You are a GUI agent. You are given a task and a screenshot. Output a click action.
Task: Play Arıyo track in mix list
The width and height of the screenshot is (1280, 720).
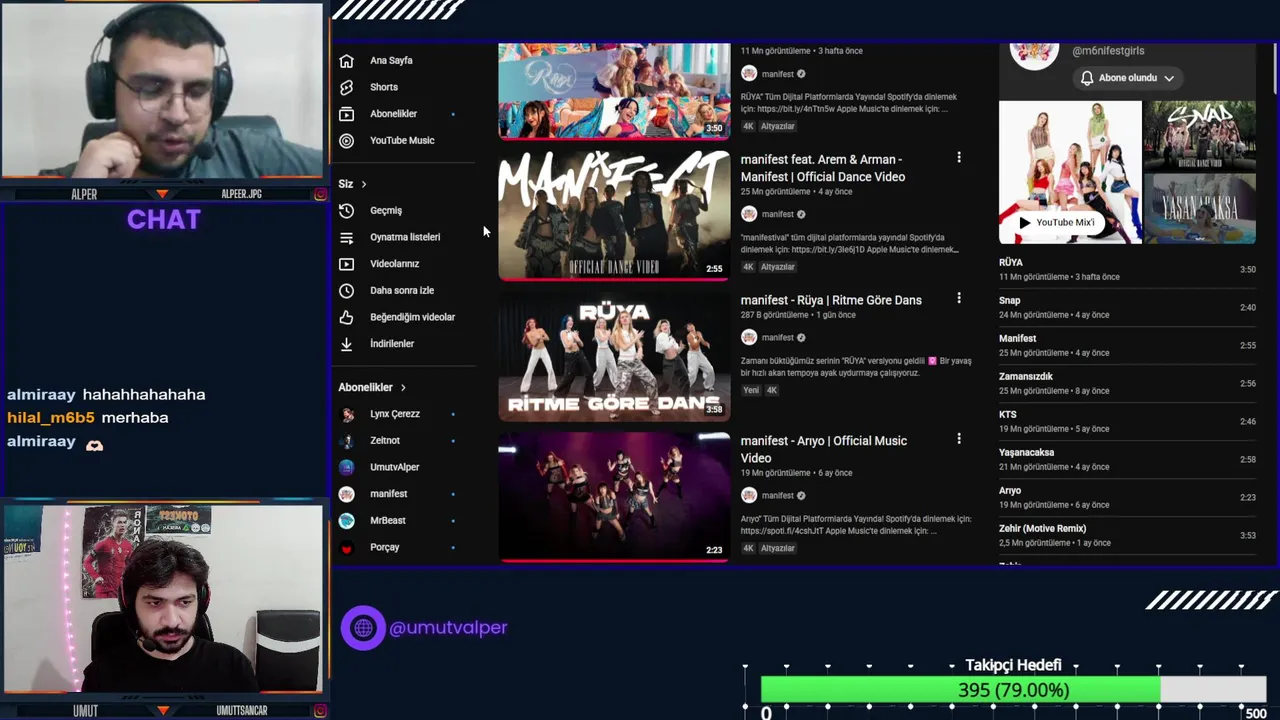coord(1127,497)
